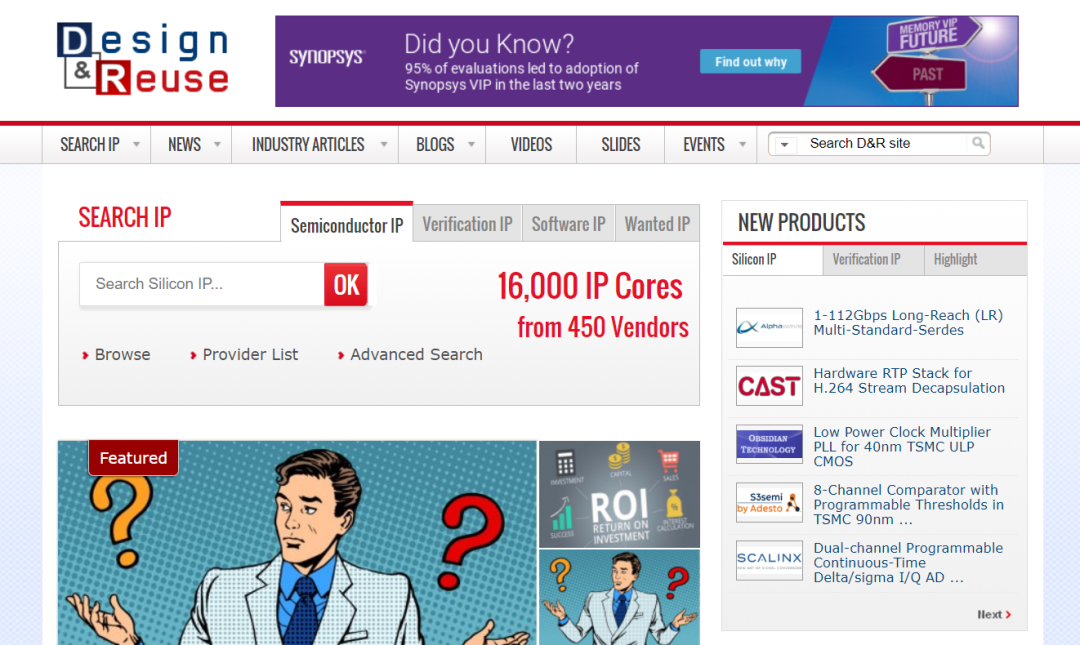
Task: Open Low Power Clock Multiplier PLL link
Action: 902,447
